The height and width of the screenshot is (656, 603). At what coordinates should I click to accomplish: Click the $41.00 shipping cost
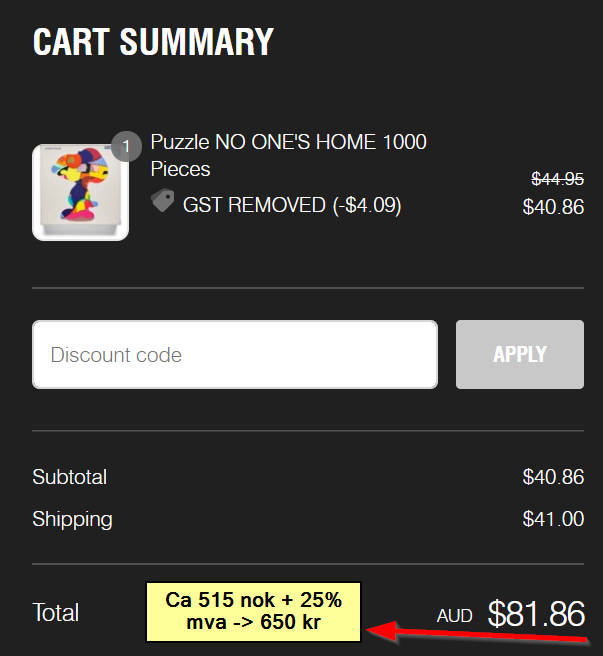click(x=553, y=519)
